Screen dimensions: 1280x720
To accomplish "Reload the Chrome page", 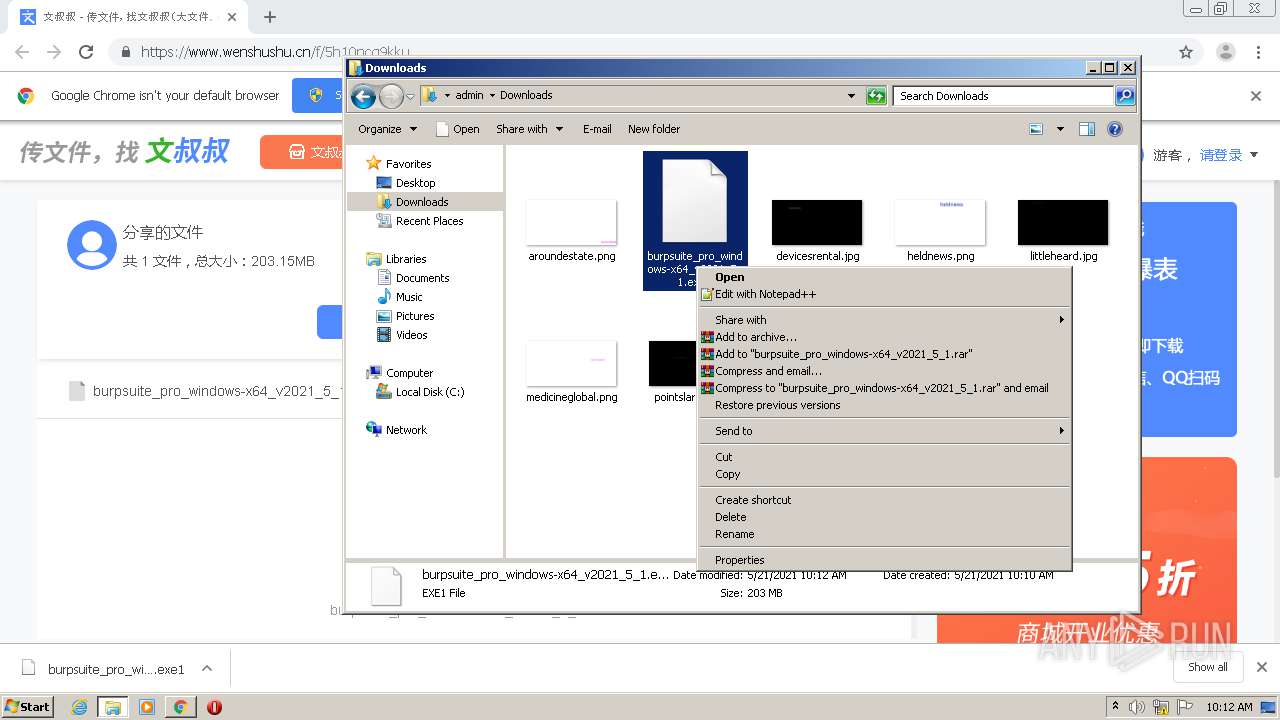I will coord(86,52).
